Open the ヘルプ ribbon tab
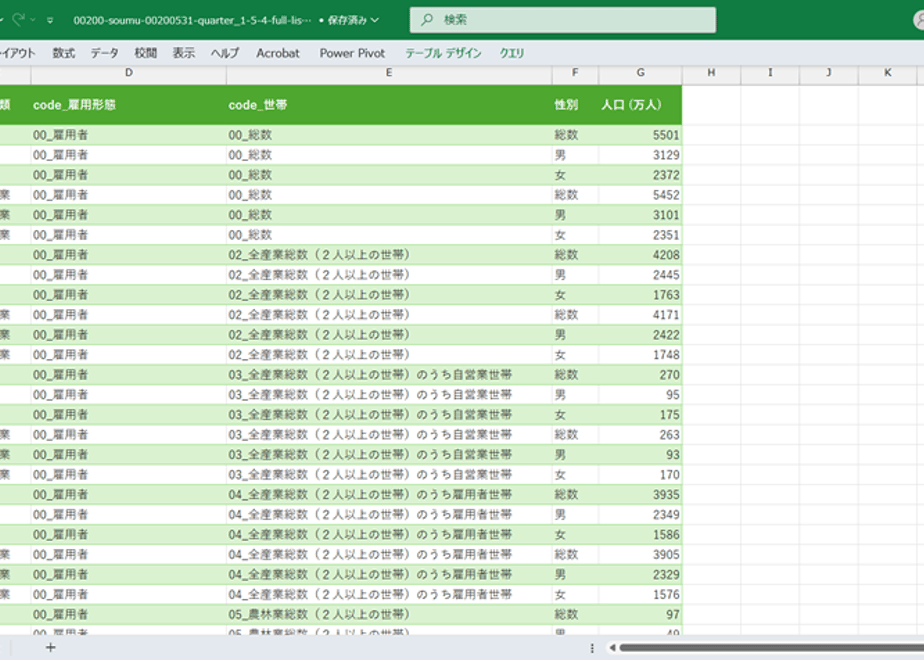The height and width of the screenshot is (660, 924). pos(225,53)
